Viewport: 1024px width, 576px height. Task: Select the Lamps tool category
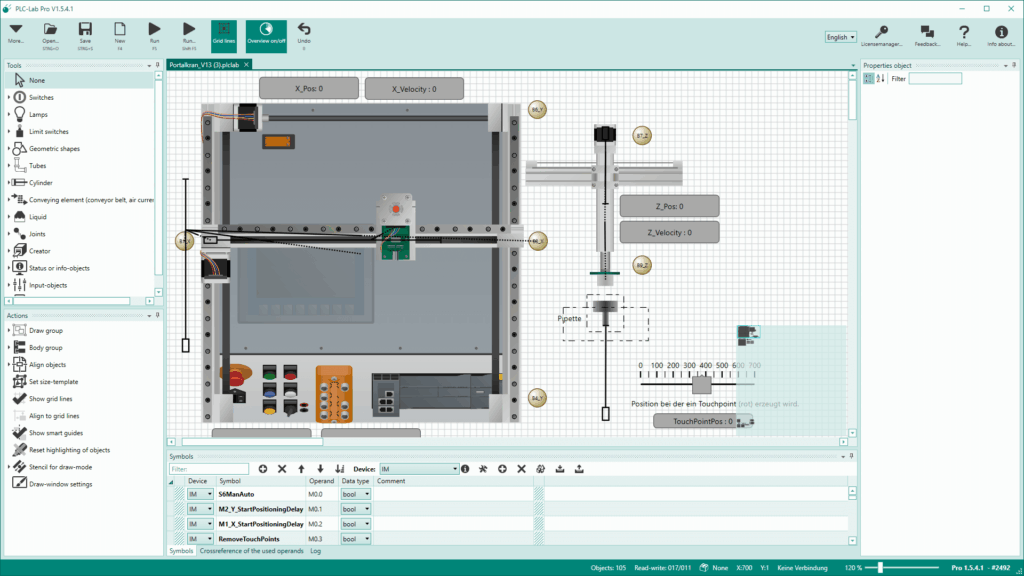(38, 114)
